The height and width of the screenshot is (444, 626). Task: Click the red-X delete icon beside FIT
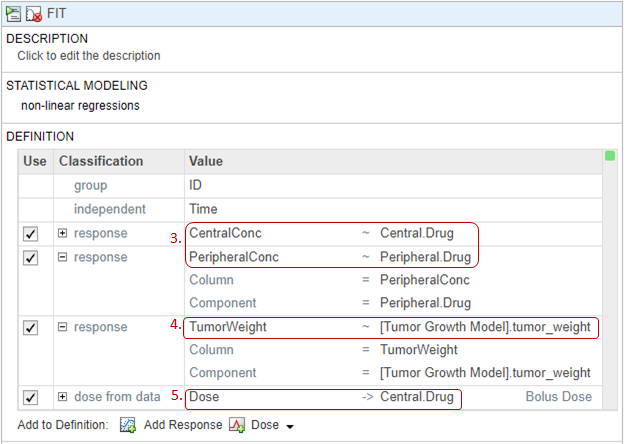coord(32,12)
